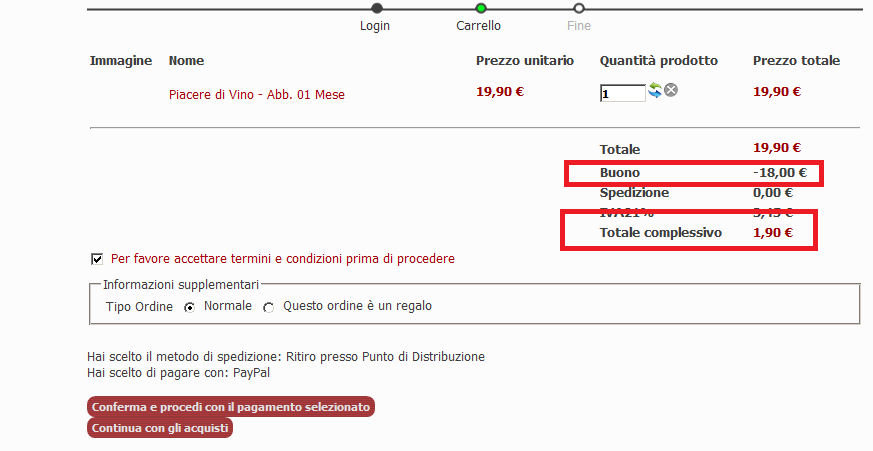873x451 pixels.
Task: Click the green Carrello step circle
Action: 480,8
